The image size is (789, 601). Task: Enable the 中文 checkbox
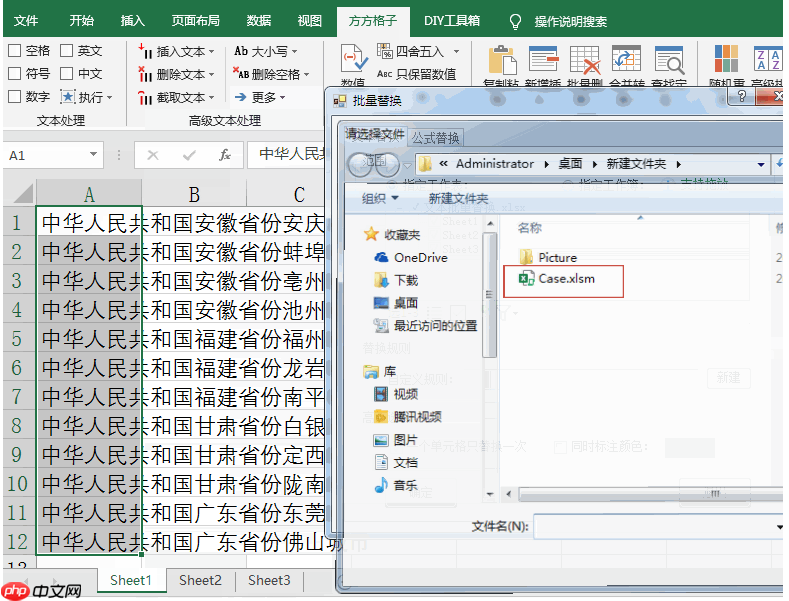click(66, 73)
